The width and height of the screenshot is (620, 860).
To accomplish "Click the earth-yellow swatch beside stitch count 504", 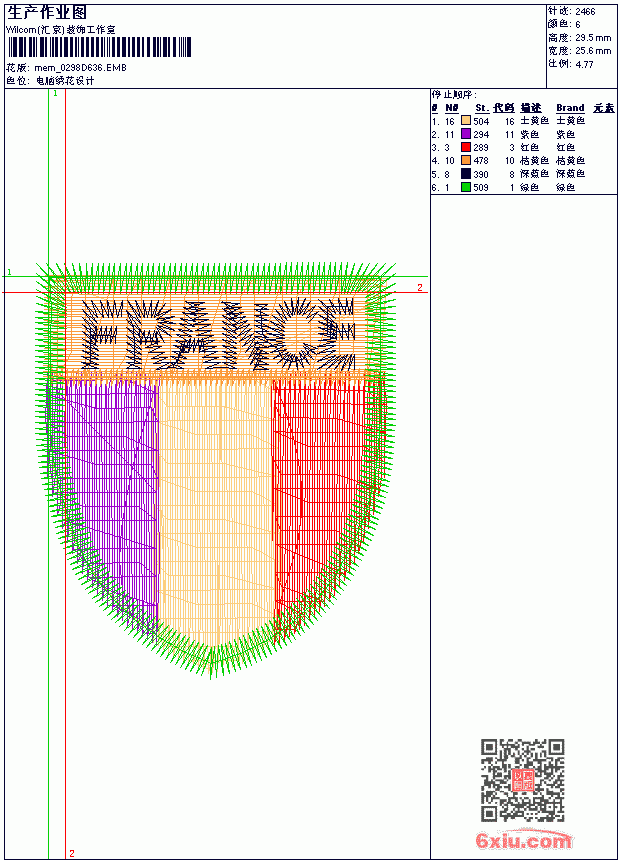I will [466, 121].
